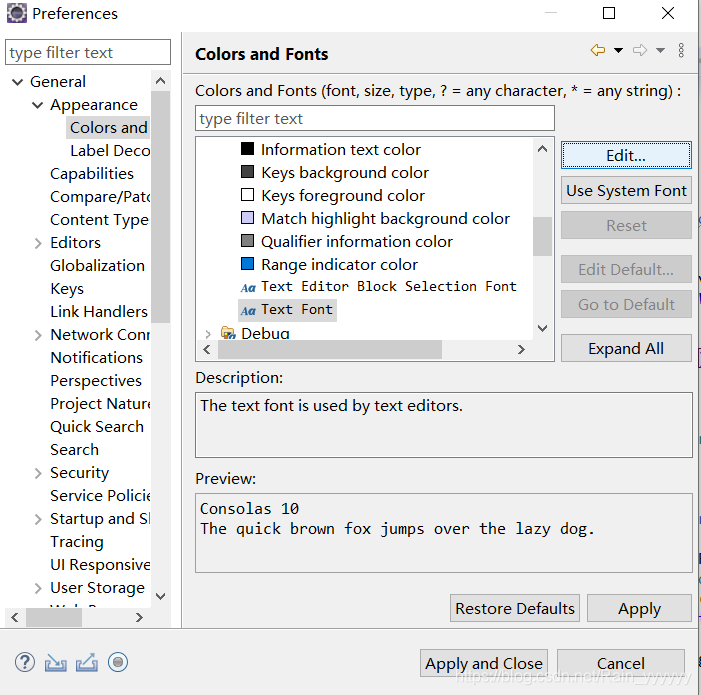The width and height of the screenshot is (701, 695).
Task: Click font list scroll down arrow
Action: [x=542, y=329]
